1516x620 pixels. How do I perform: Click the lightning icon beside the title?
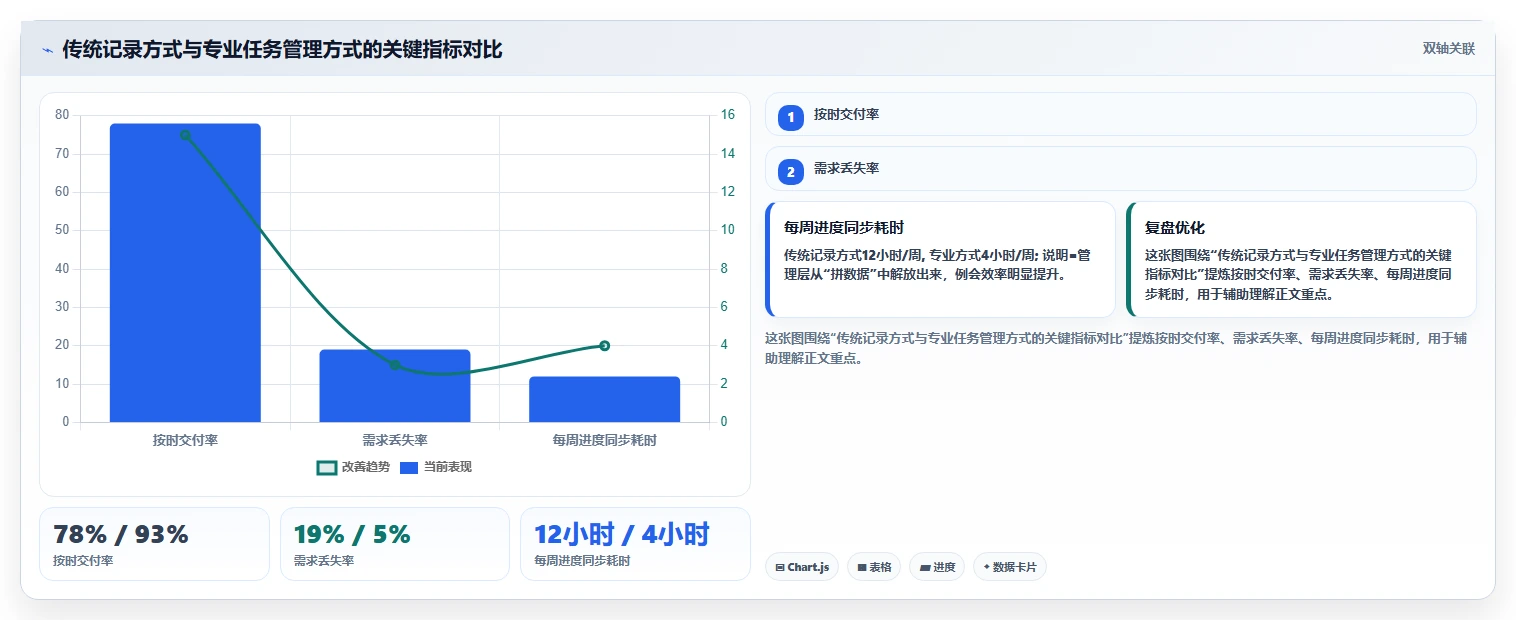(x=47, y=49)
